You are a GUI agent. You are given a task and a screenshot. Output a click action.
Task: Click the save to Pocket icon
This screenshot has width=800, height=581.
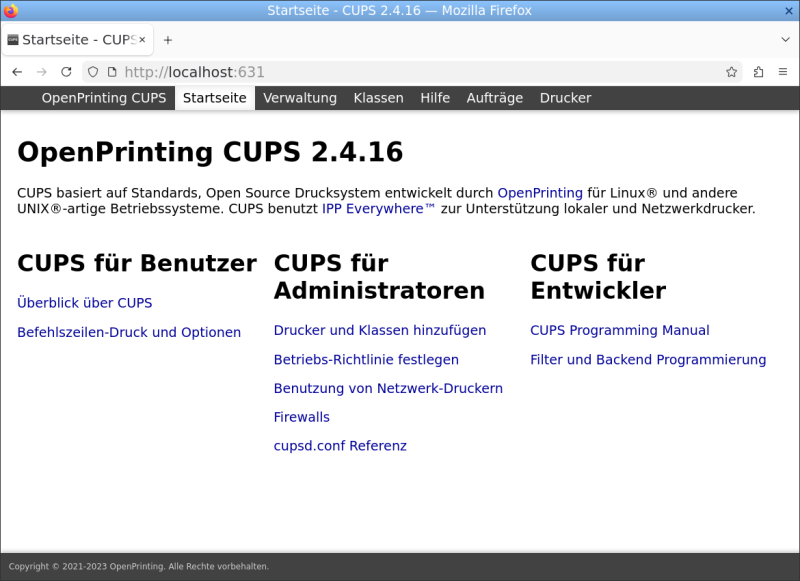click(757, 72)
